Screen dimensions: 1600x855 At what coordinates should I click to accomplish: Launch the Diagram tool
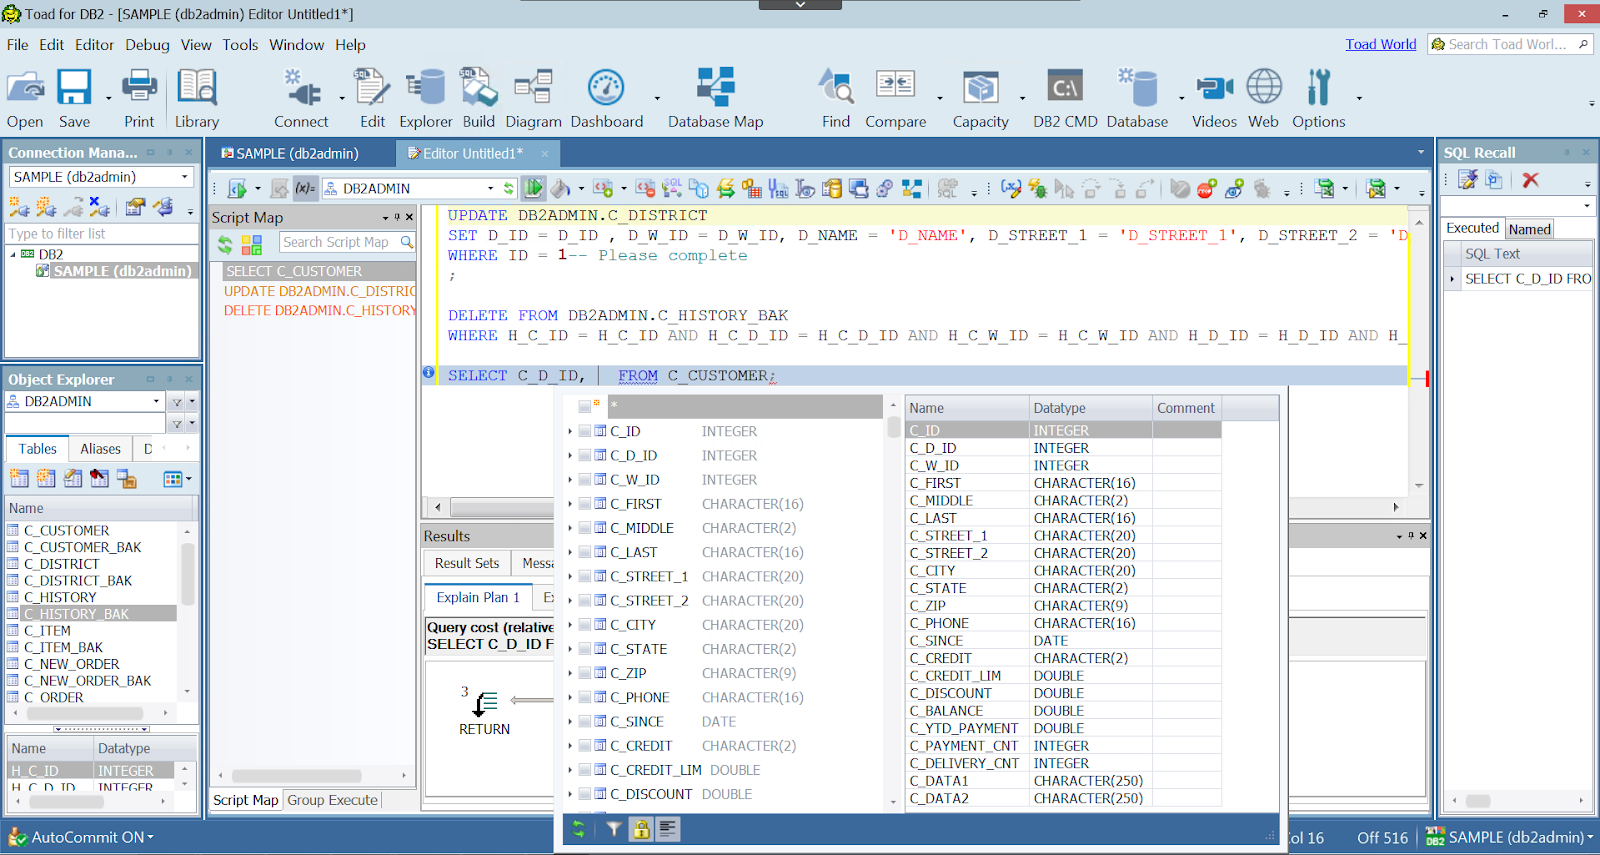click(533, 98)
